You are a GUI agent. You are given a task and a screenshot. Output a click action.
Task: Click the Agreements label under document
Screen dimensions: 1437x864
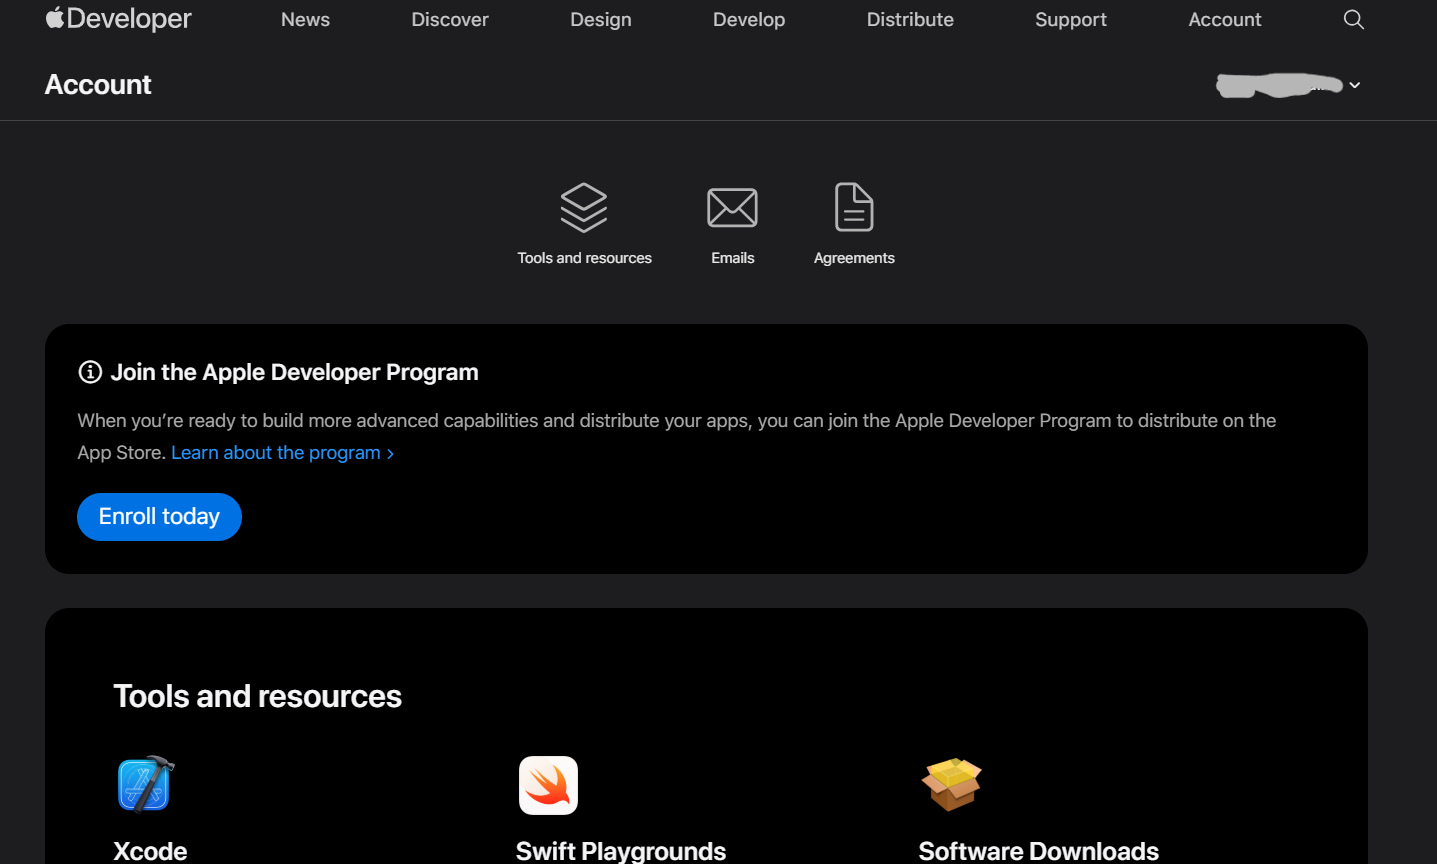854,258
